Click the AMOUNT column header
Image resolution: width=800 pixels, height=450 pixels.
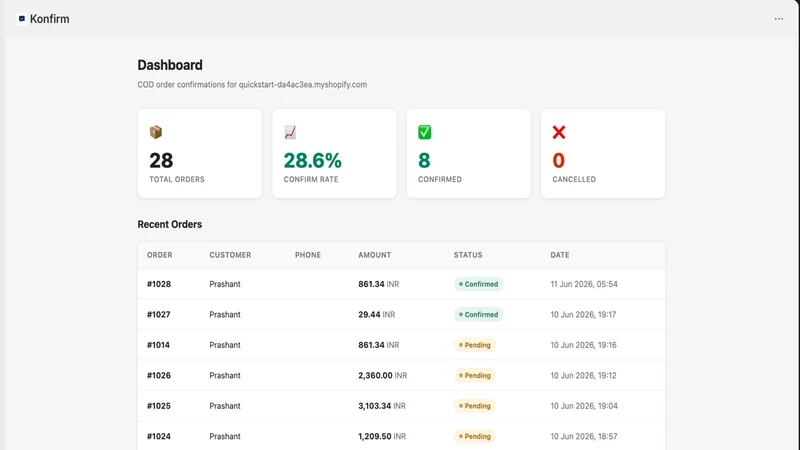(x=374, y=255)
